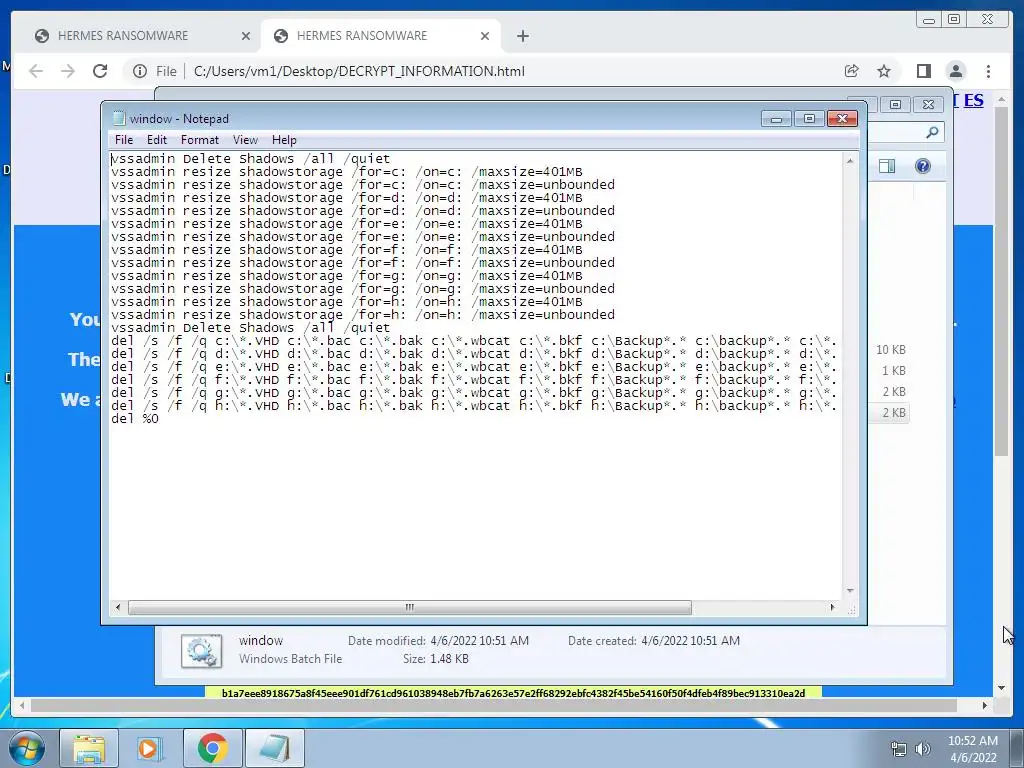1024x768 pixels.
Task: Click the yellow hash string at page bottom
Action: [x=513, y=693]
